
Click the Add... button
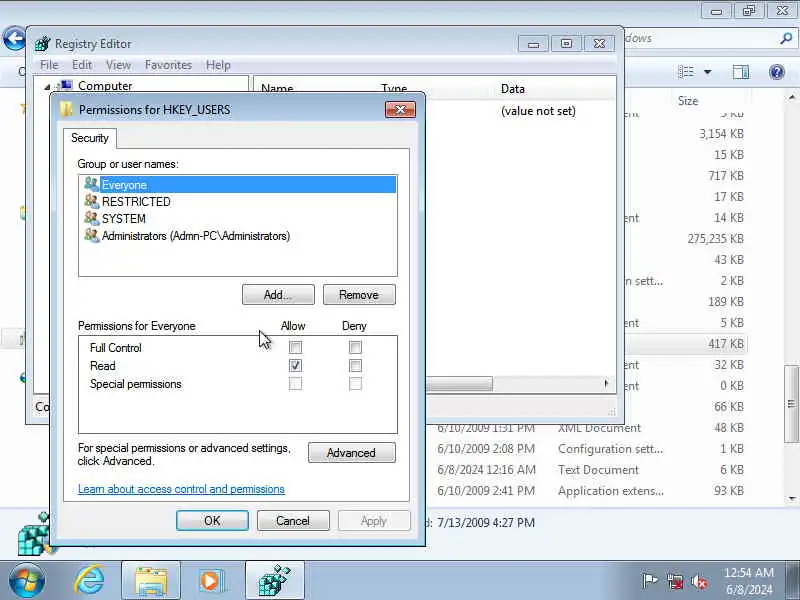[278, 295]
